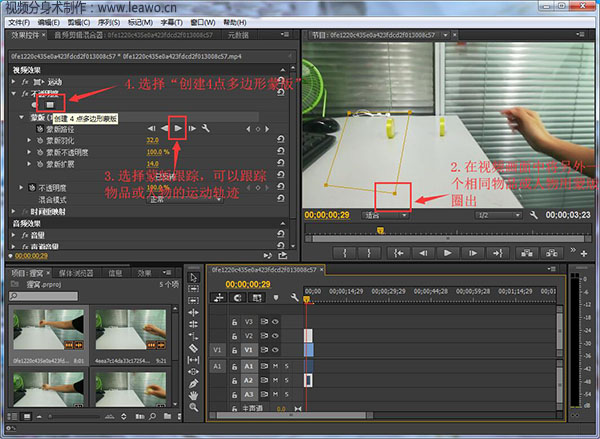Open the 正常 blend mode dropdown
Screen dimensions: 600x439
point(184,199)
